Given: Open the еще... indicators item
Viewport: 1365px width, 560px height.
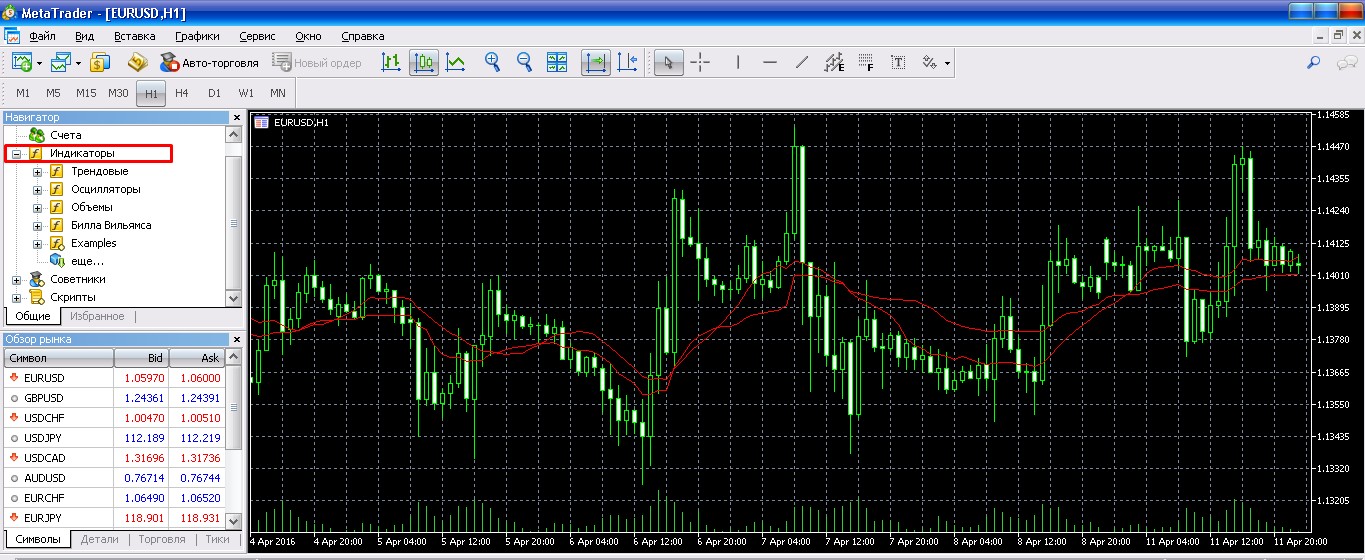Looking at the screenshot, I should [x=87, y=262].
